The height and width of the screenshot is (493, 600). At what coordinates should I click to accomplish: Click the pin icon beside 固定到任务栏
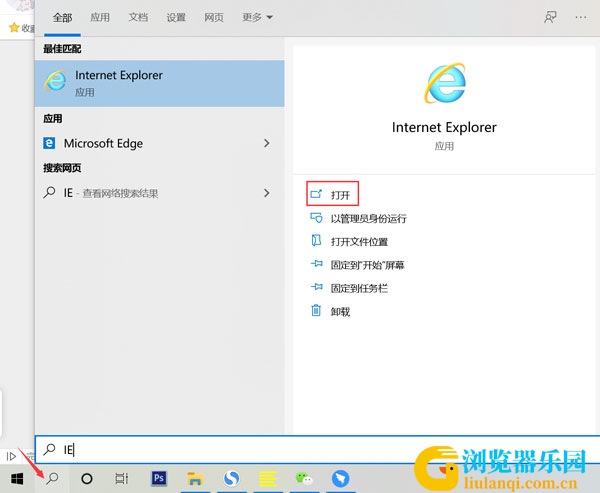316,287
